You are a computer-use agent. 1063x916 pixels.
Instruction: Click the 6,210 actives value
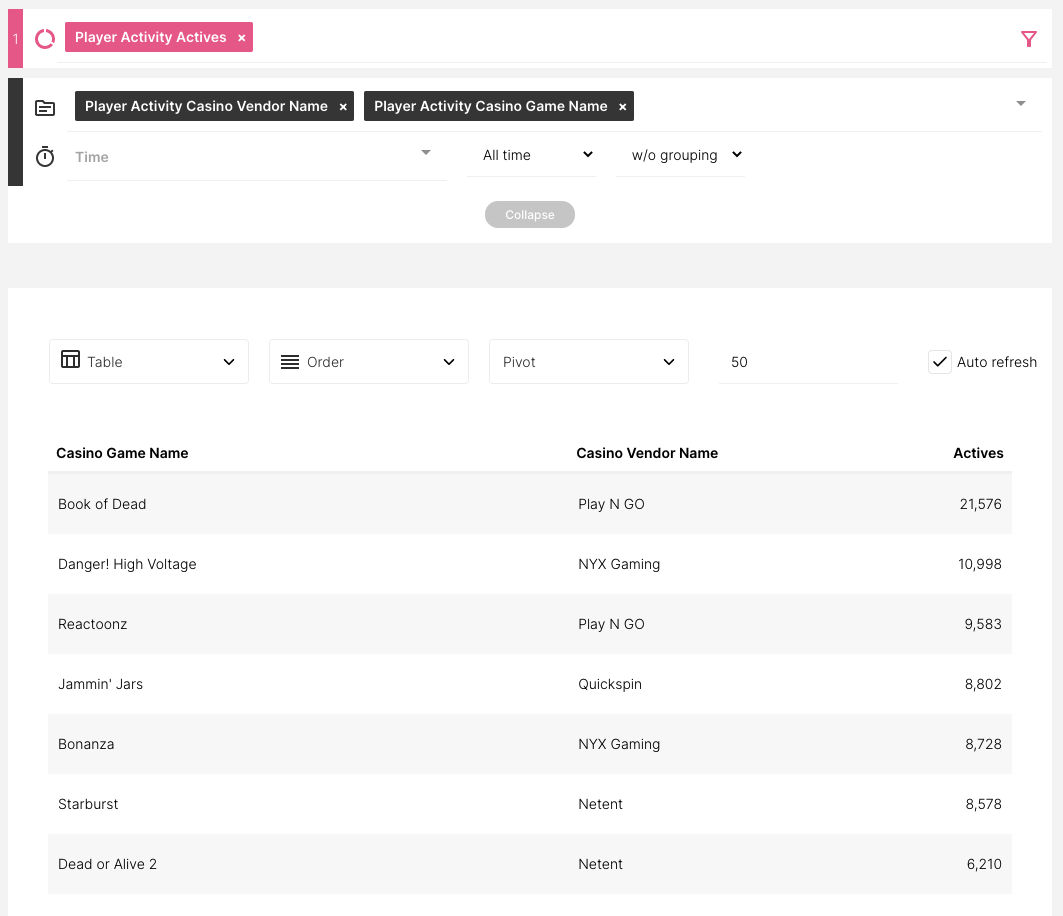[x=984, y=864]
